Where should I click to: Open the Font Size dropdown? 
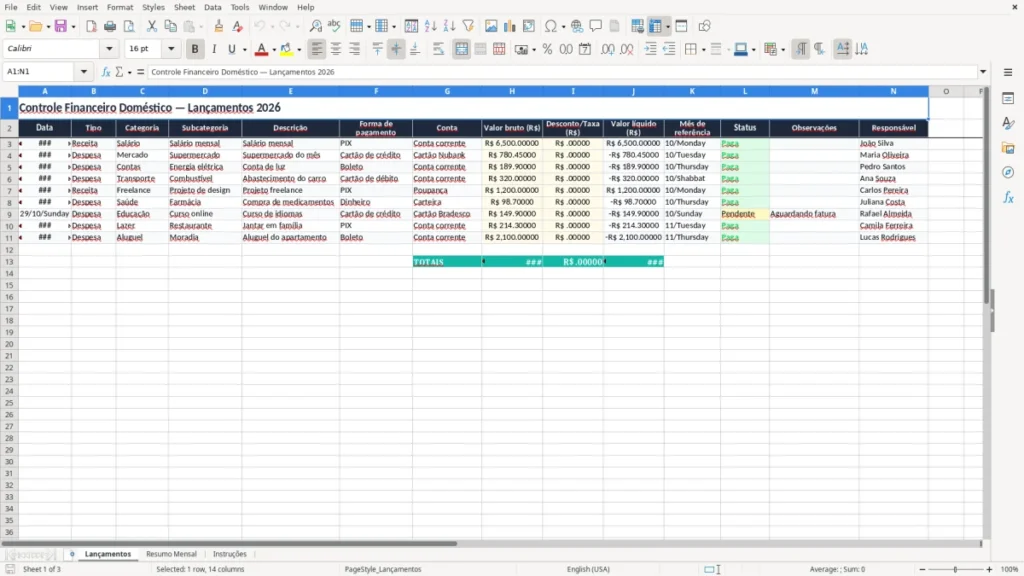[x=171, y=48]
